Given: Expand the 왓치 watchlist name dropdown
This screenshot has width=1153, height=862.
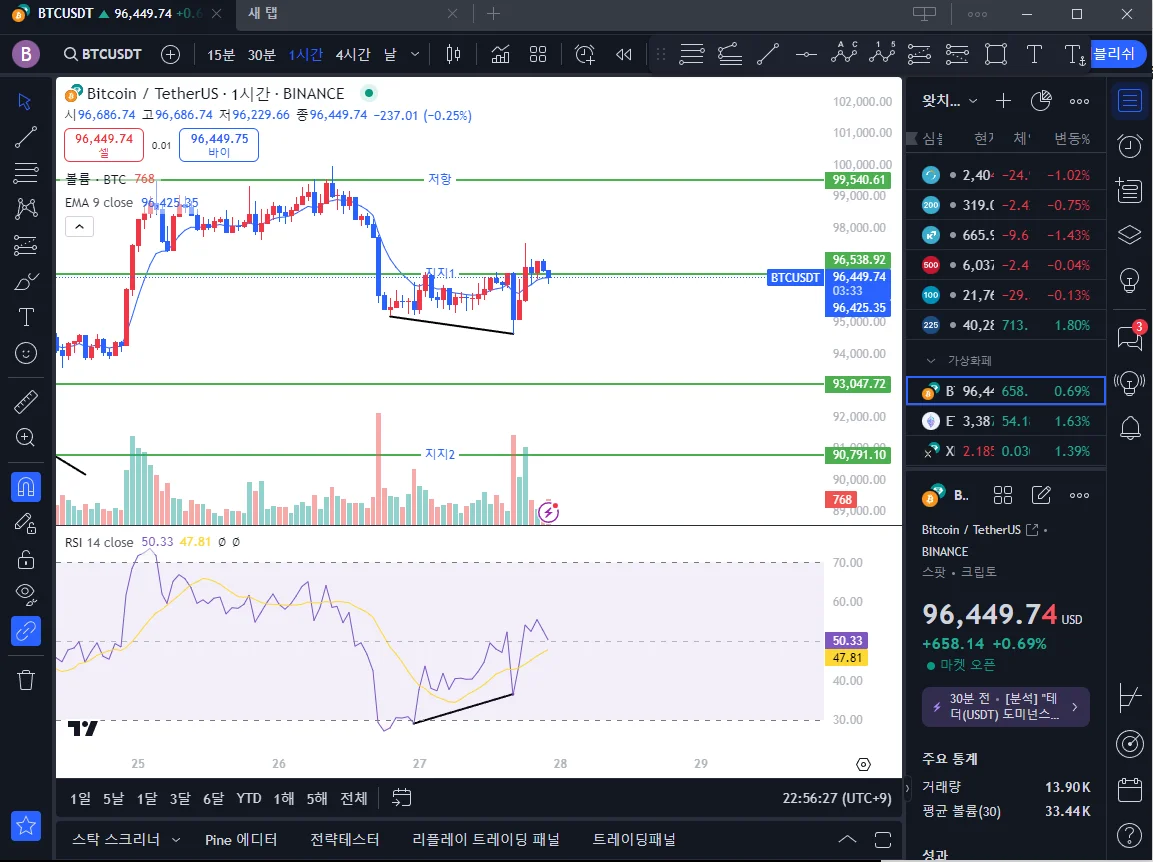Looking at the screenshot, I should [949, 101].
